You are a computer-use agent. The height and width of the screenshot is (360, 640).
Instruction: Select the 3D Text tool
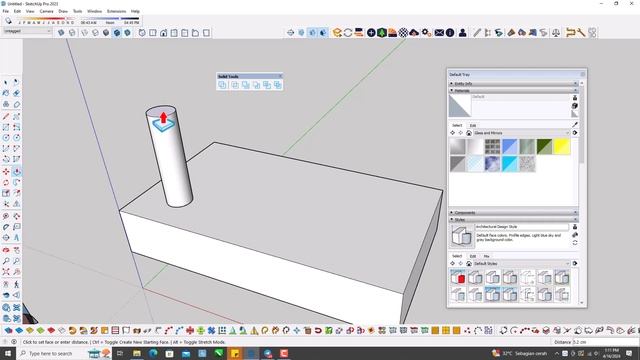coord(16,238)
